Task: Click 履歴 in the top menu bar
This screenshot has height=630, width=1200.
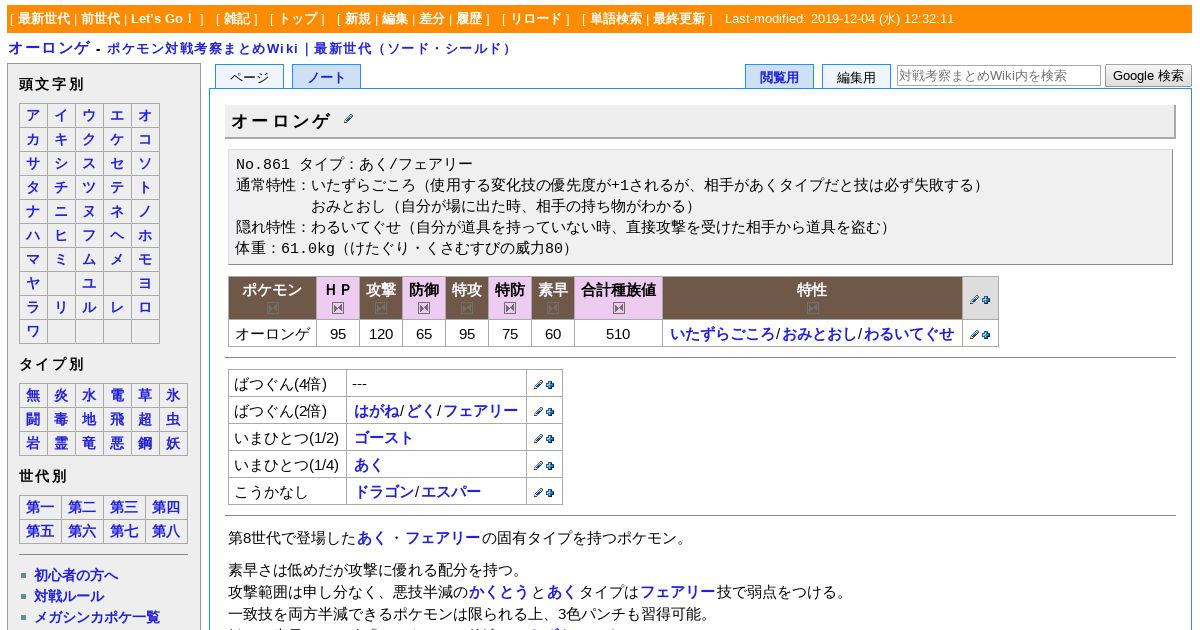Action: pyautogui.click(x=469, y=19)
